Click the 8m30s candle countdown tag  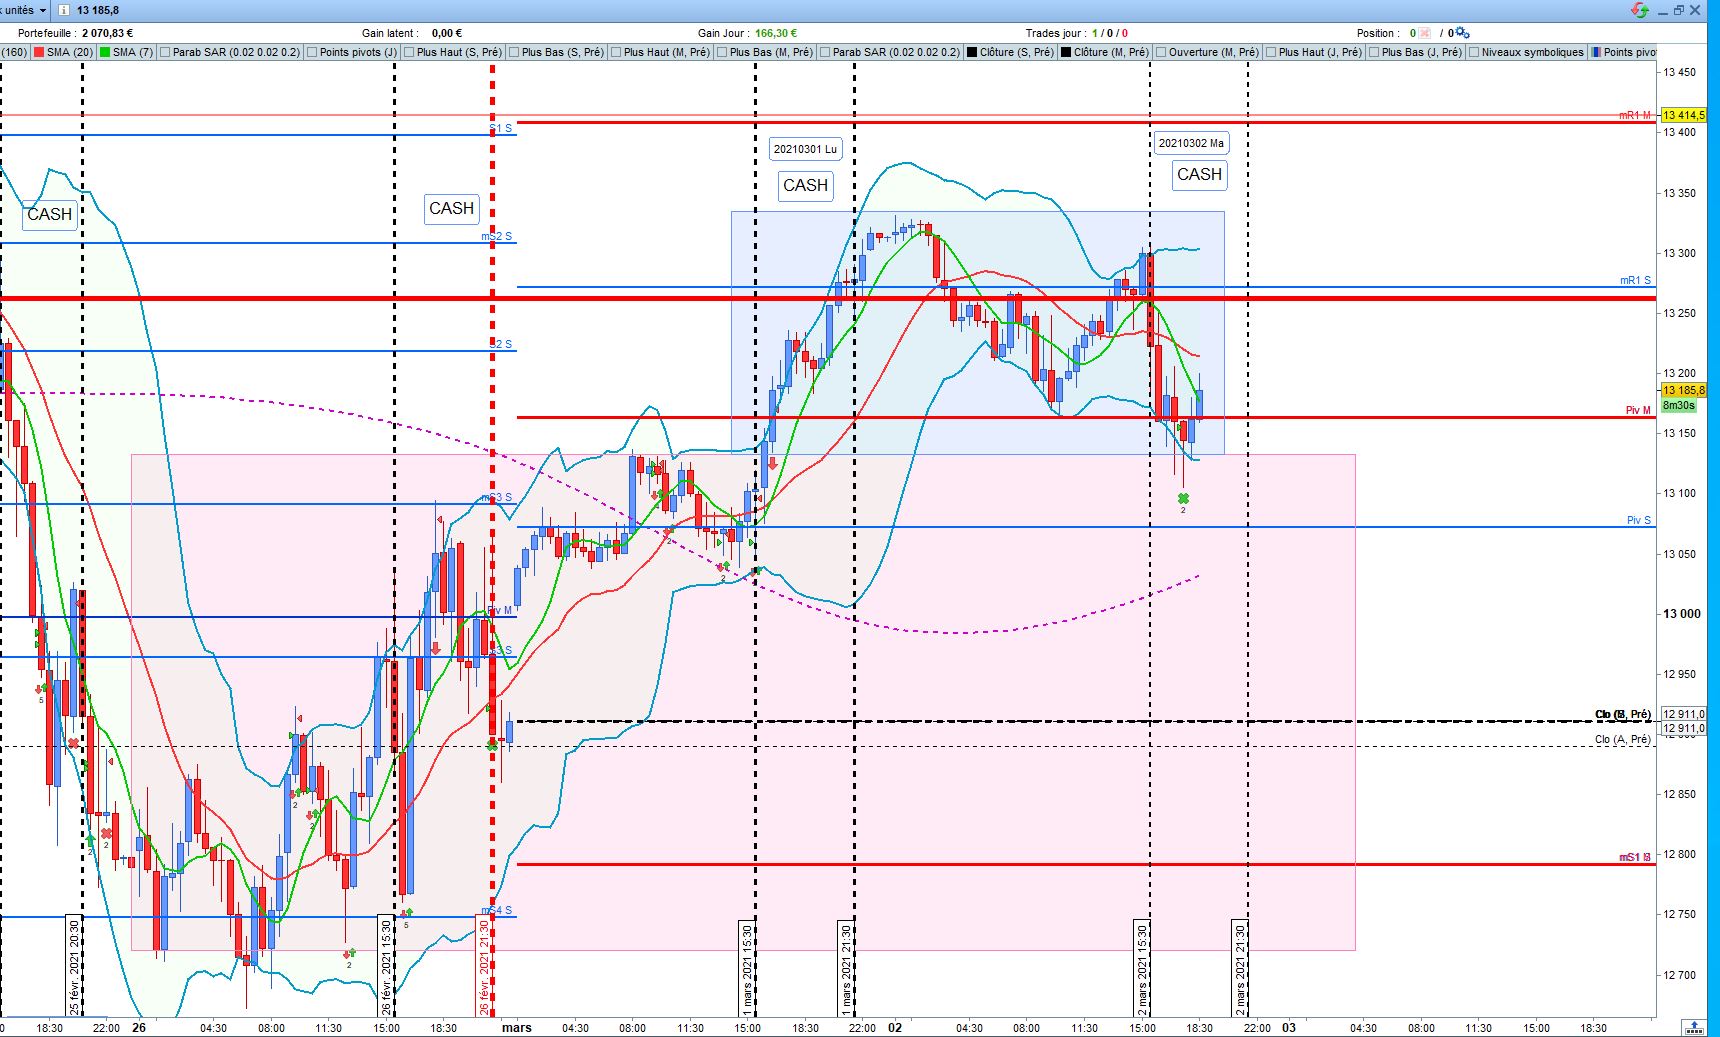pyautogui.click(x=1678, y=405)
